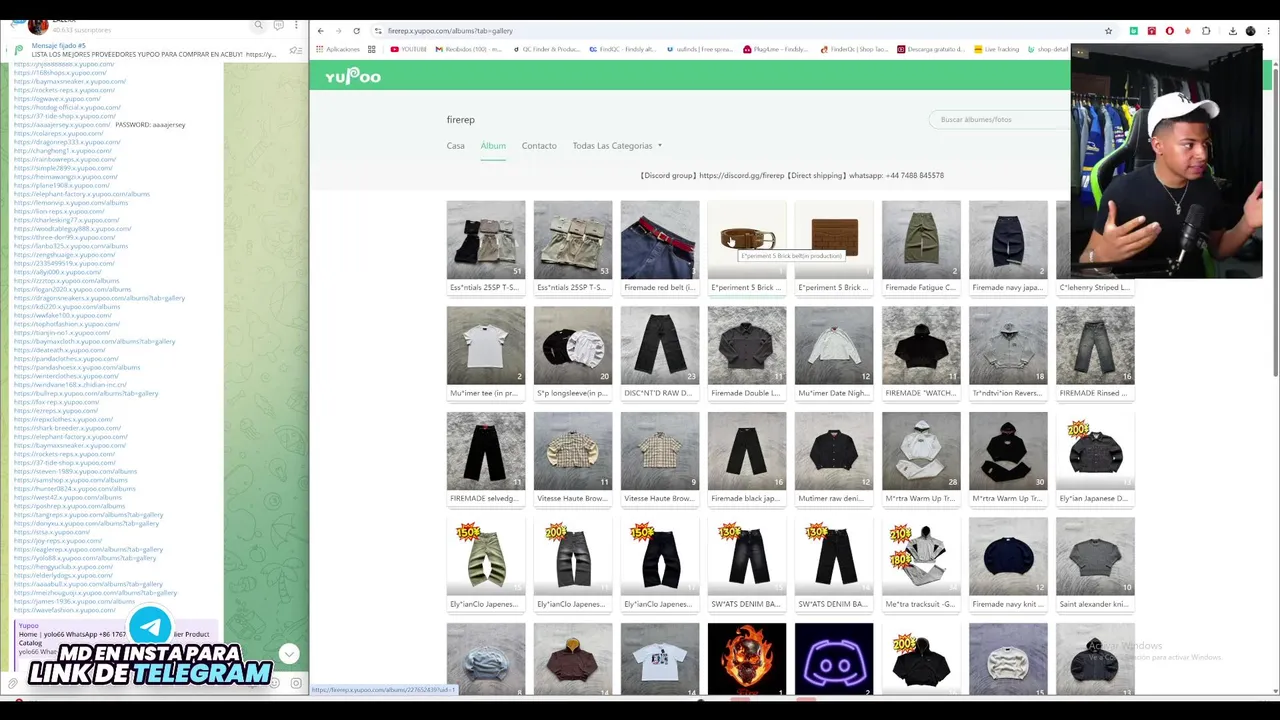Click the browser address bar URL
Image resolution: width=1280 pixels, height=720 pixels.
(x=450, y=31)
